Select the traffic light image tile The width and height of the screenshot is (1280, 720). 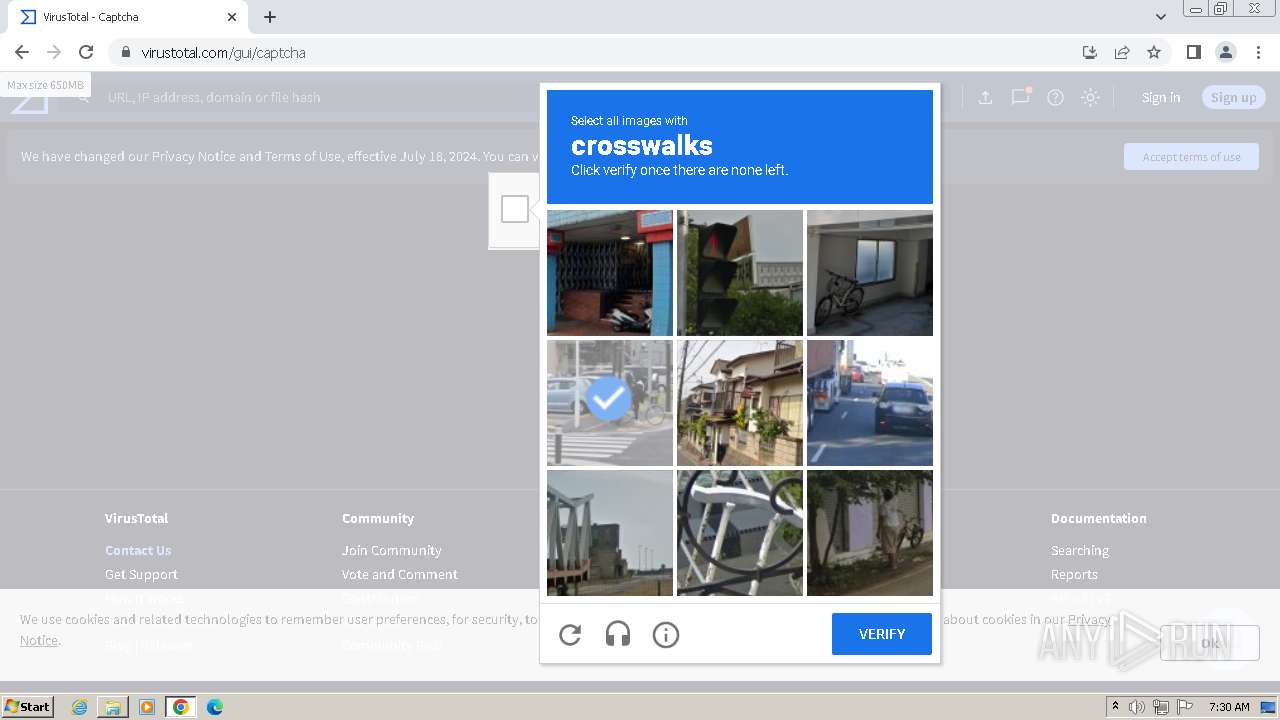point(740,273)
